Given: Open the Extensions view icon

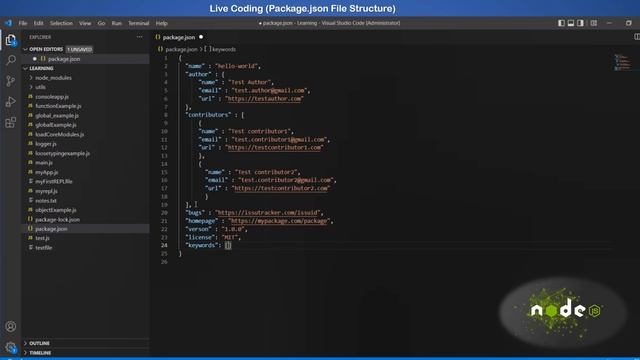Looking at the screenshot, I should (x=11, y=122).
